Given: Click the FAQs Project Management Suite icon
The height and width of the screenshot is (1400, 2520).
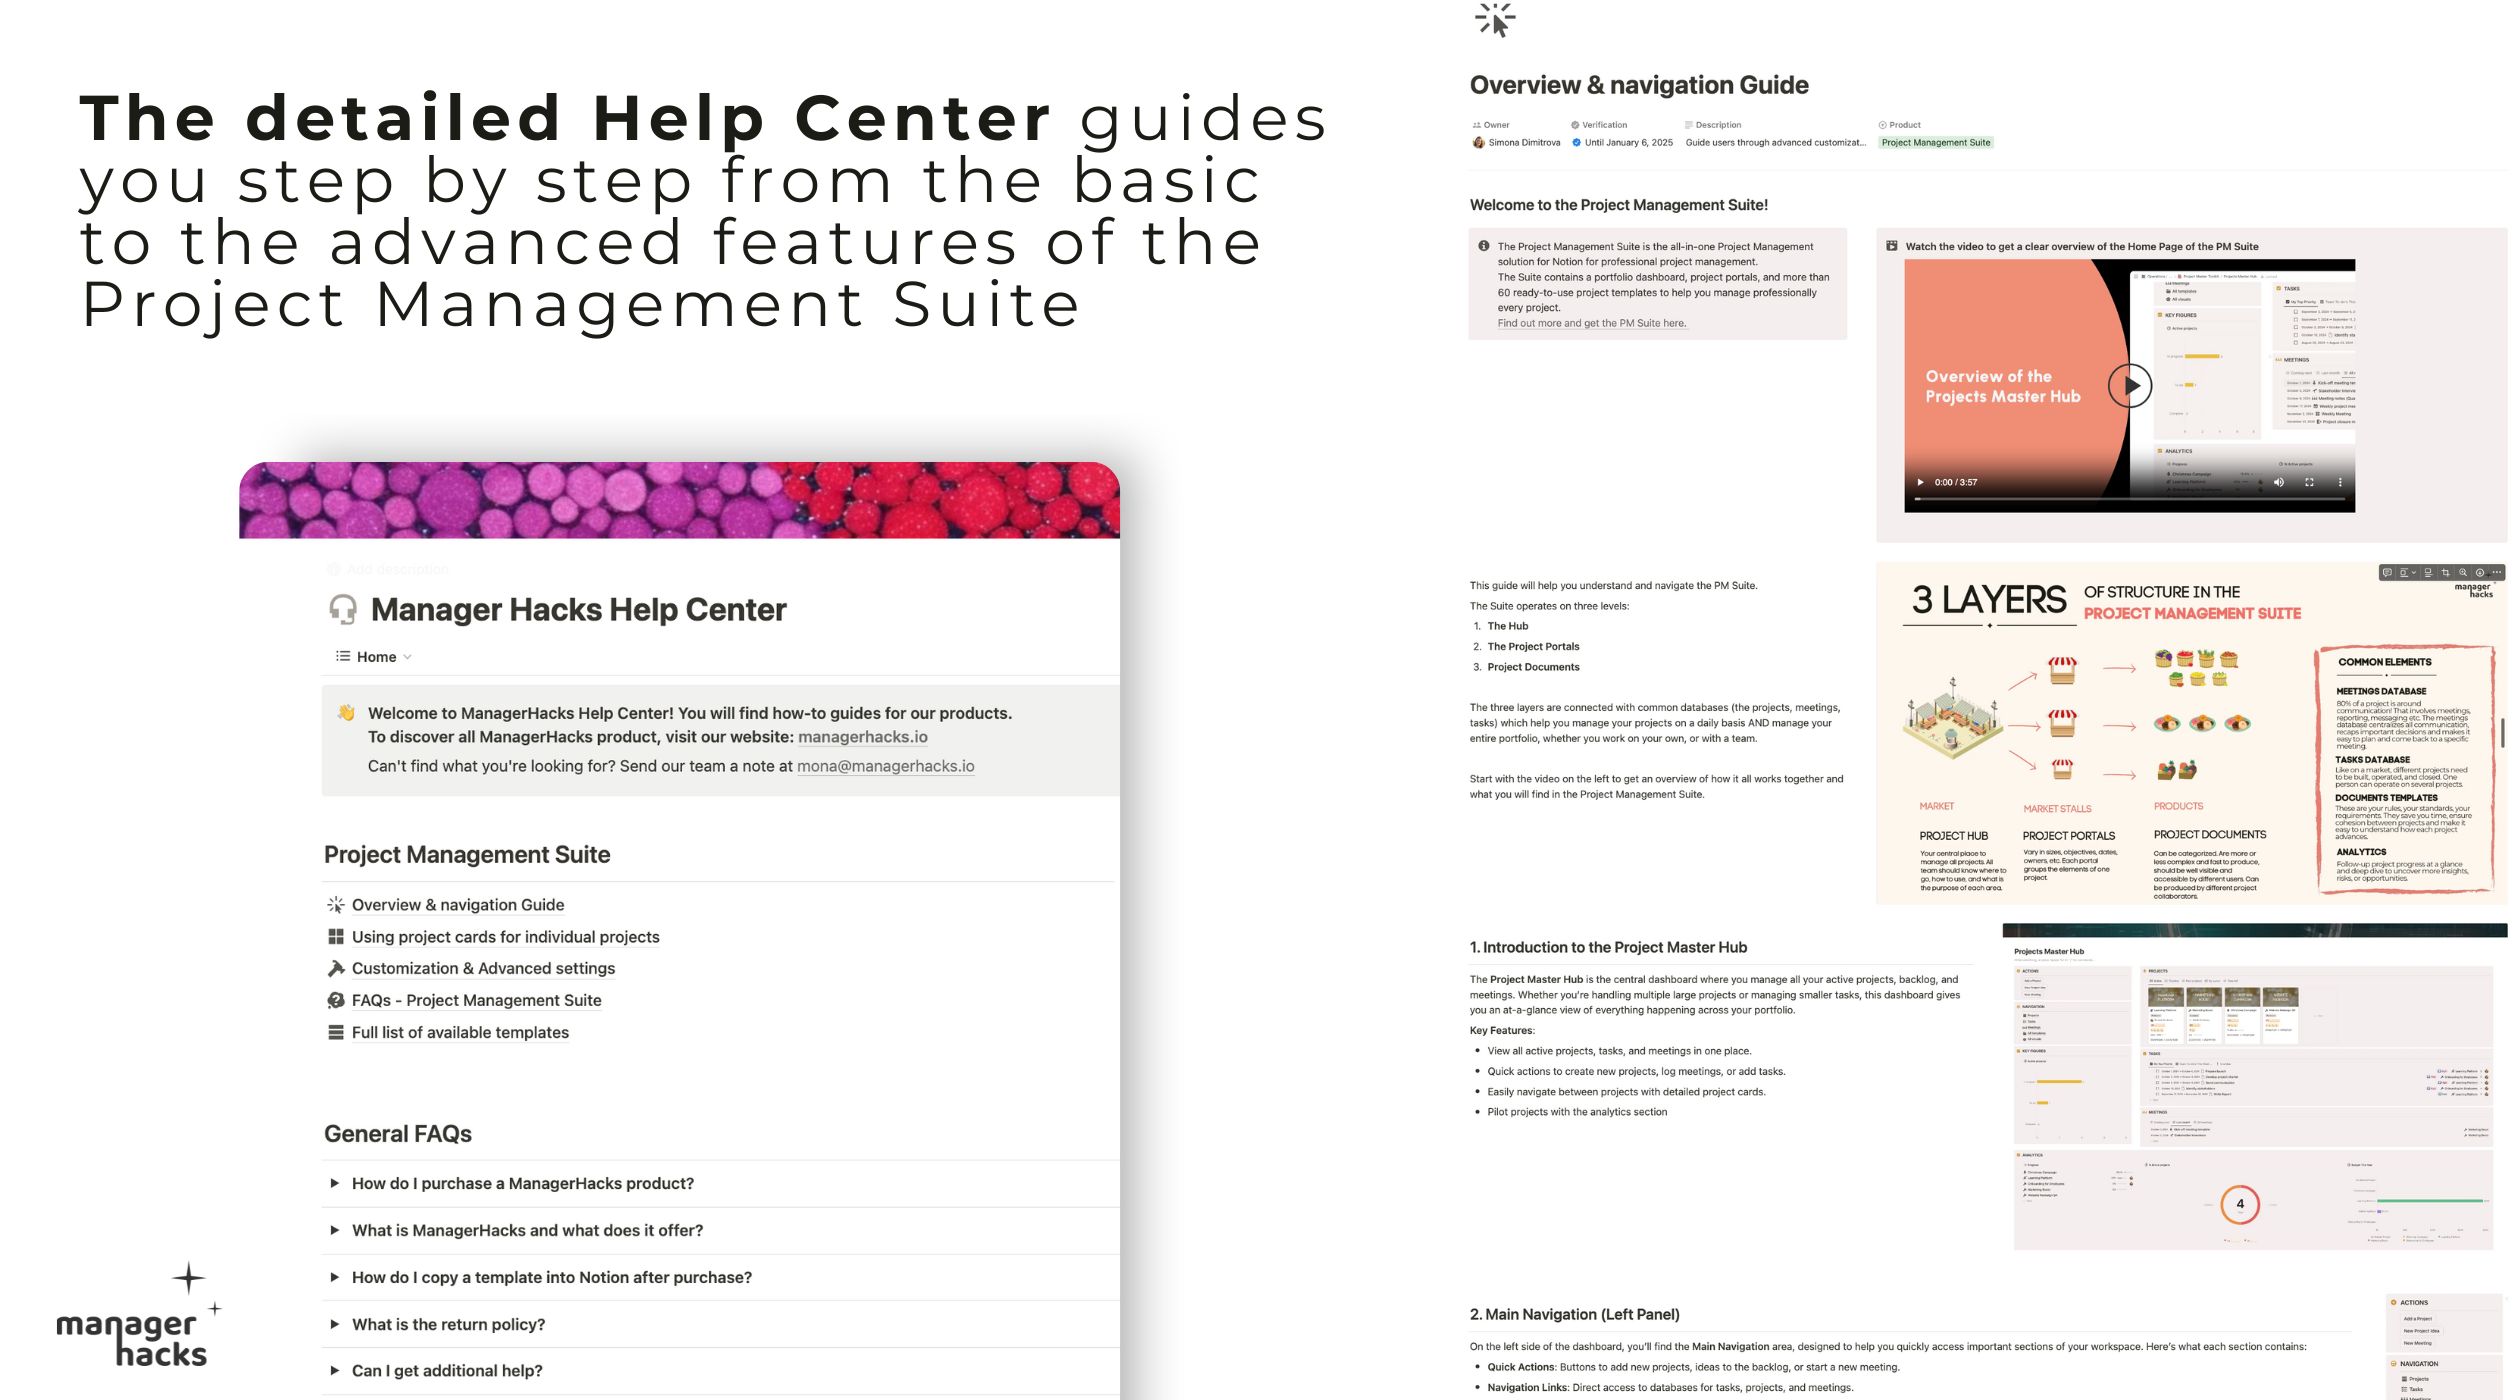Looking at the screenshot, I should pos(334,1000).
